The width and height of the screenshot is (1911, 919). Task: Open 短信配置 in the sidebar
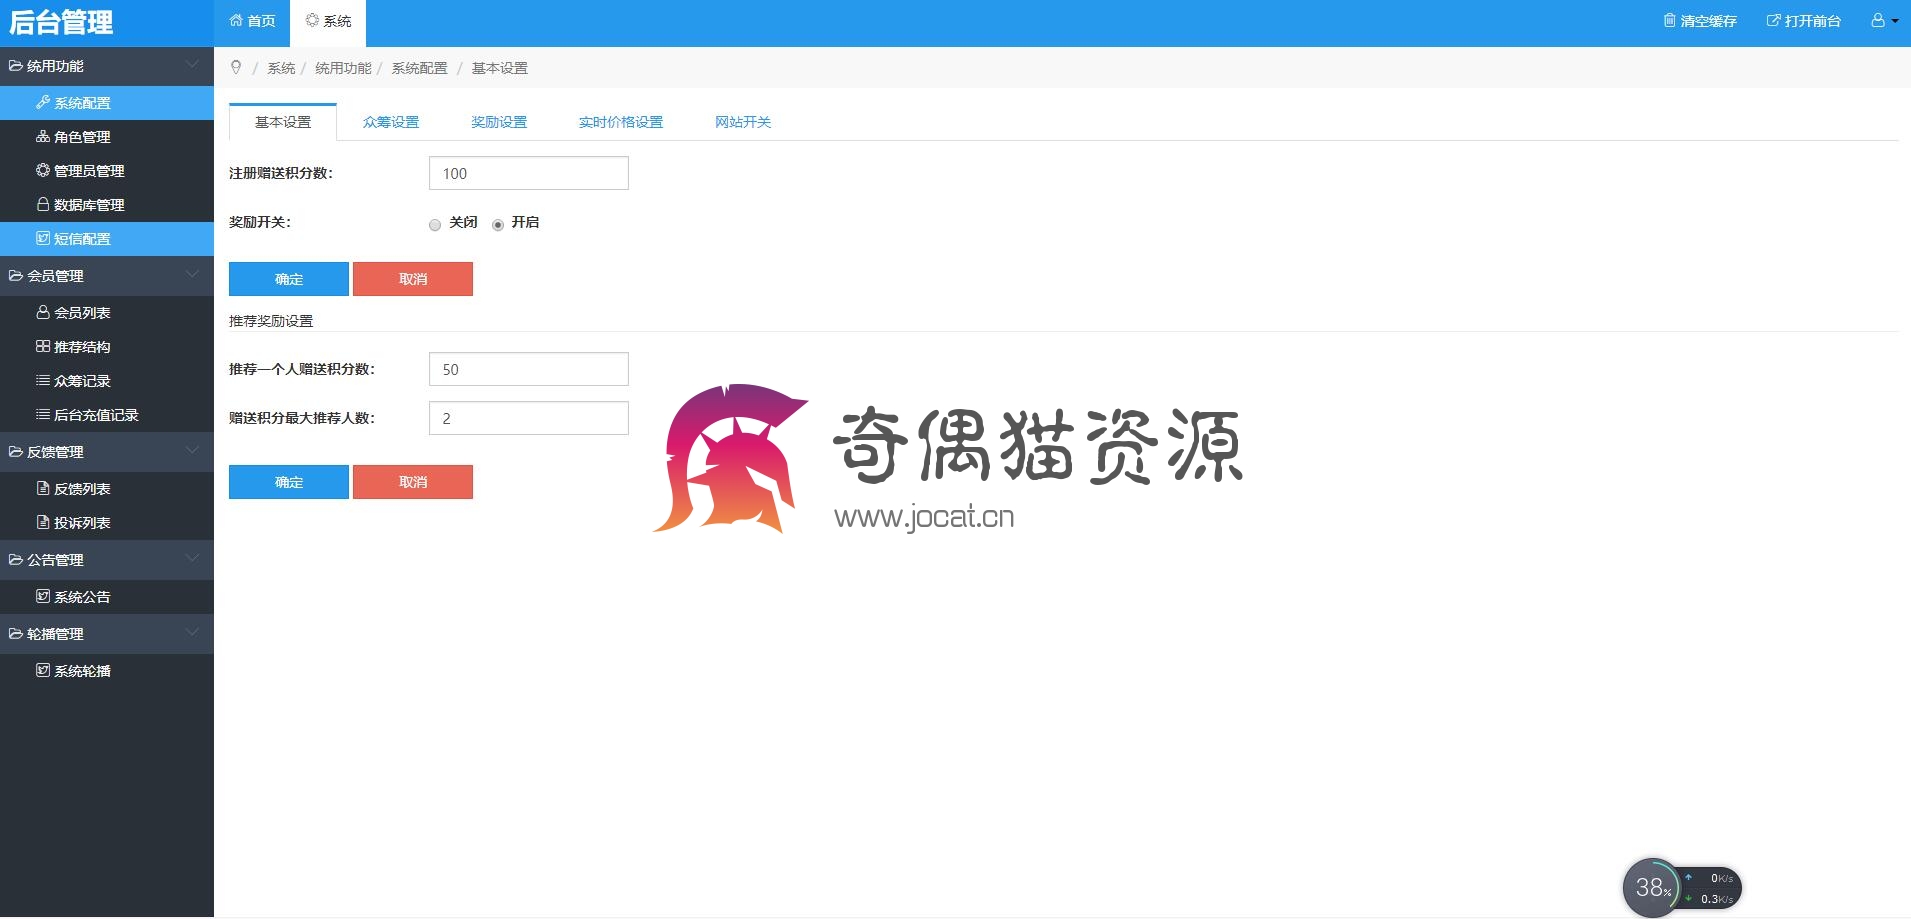(107, 239)
